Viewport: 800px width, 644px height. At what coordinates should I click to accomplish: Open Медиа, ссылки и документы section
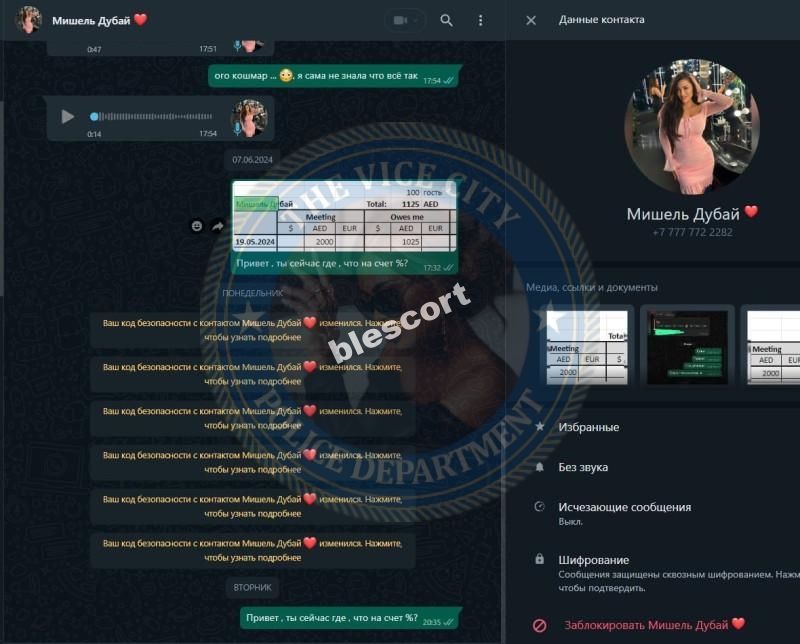pos(592,287)
